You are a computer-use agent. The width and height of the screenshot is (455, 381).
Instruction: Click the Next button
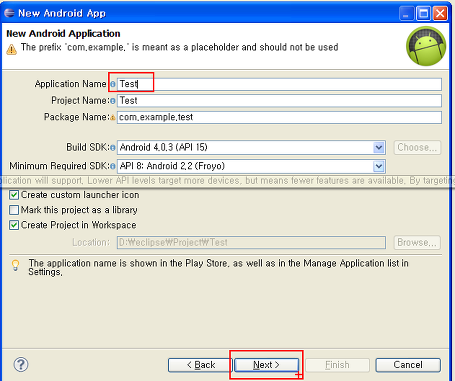pyautogui.click(x=266, y=365)
